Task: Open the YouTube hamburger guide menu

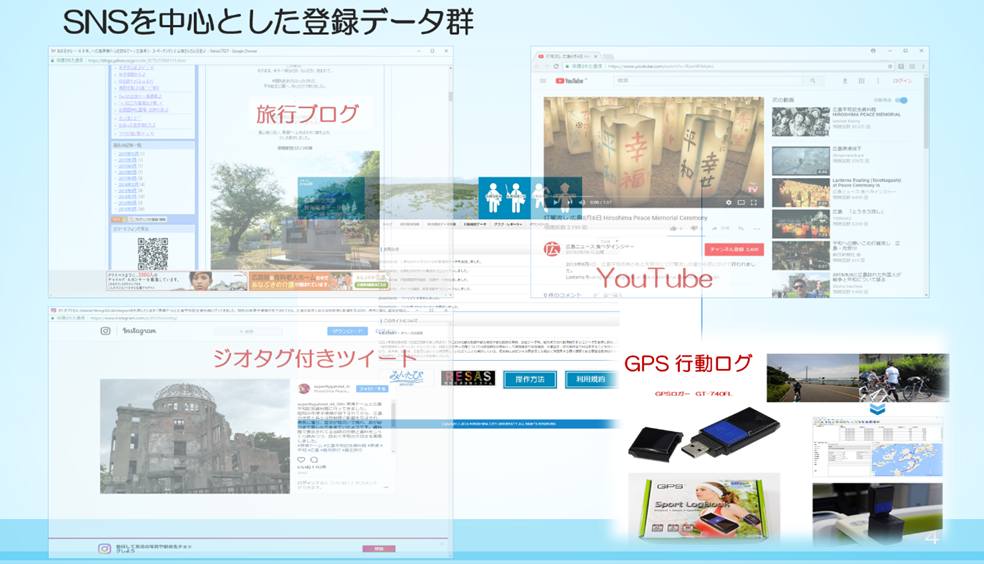Action: (543, 81)
